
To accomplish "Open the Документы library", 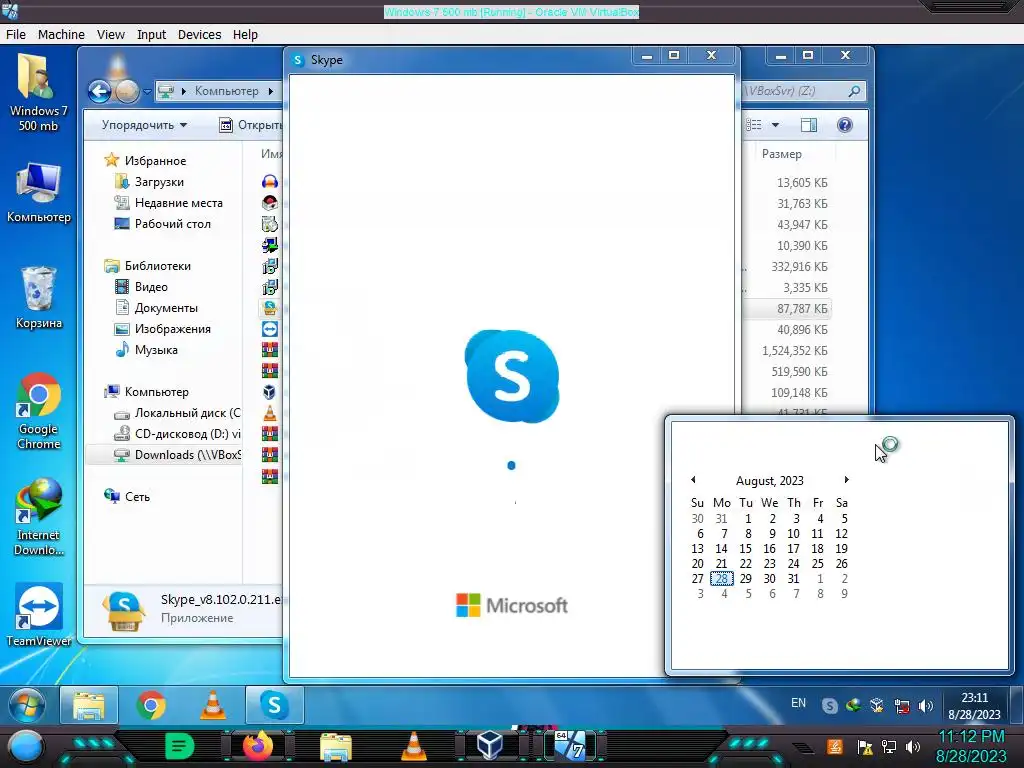I will (166, 308).
